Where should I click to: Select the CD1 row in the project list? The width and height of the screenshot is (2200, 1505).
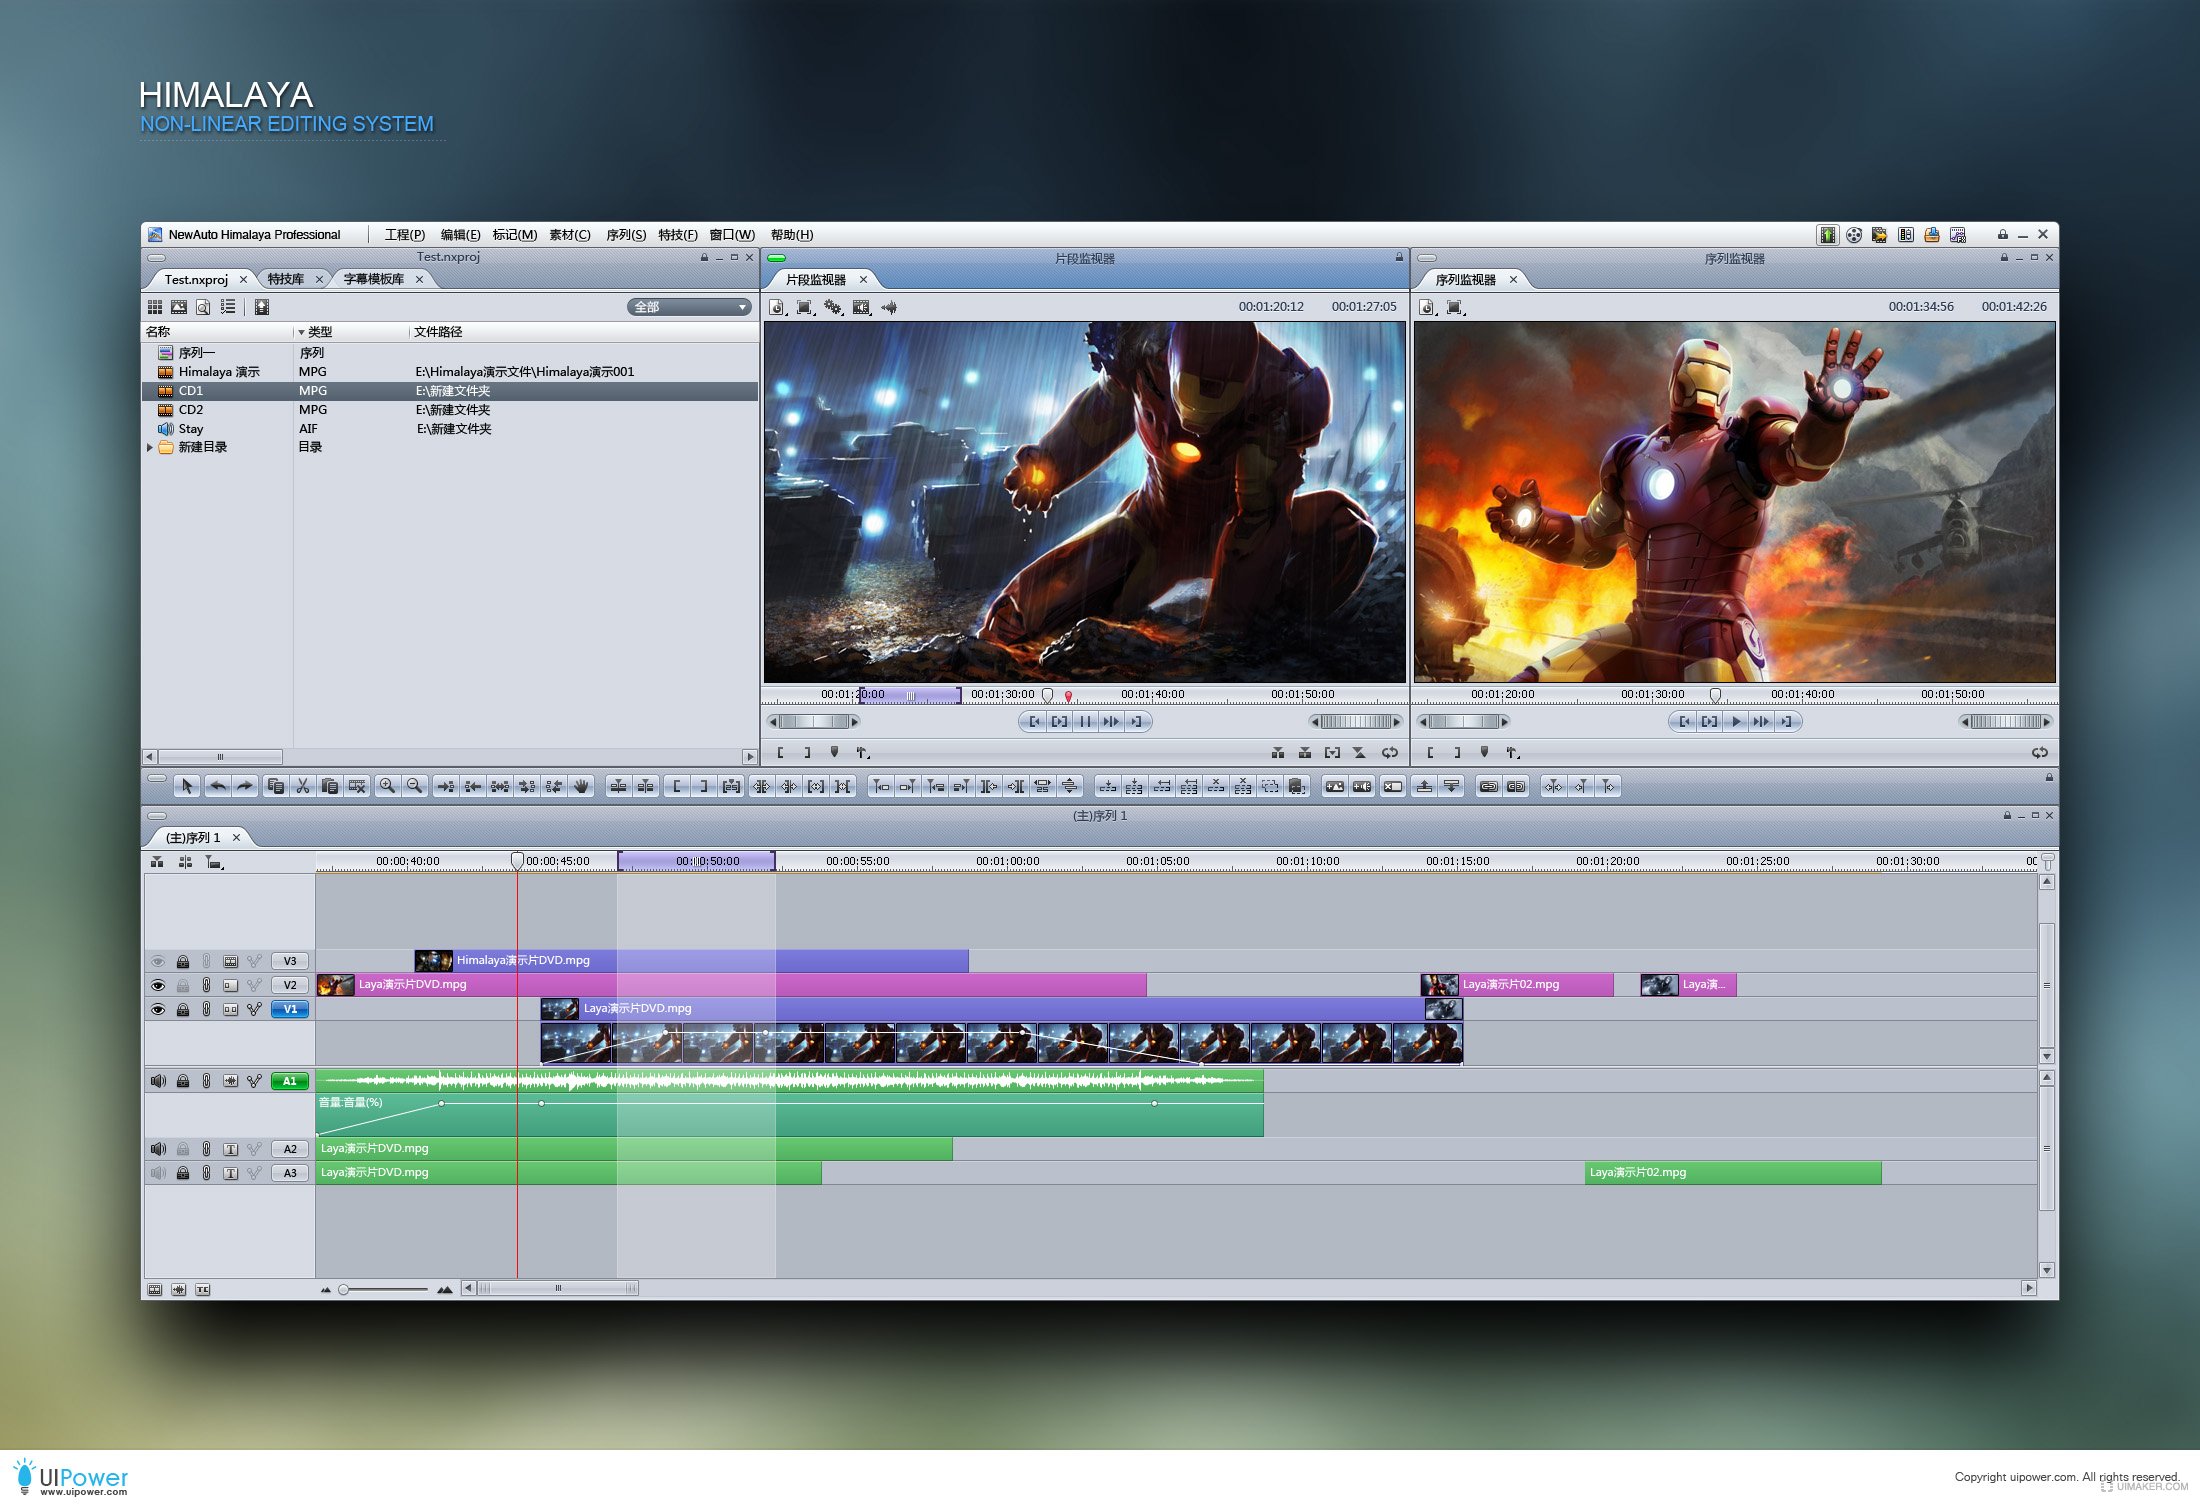click(x=450, y=391)
